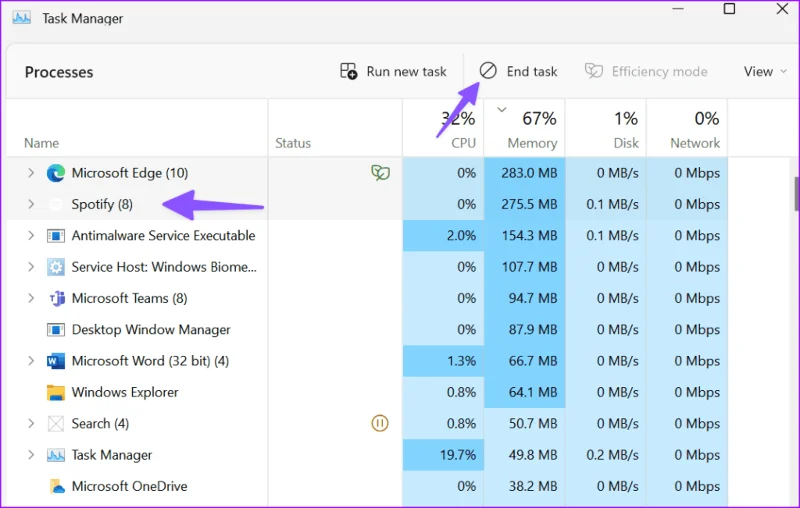This screenshot has height=508, width=800.
Task: Select the Microsoft OneDrive row name
Action: point(130,486)
